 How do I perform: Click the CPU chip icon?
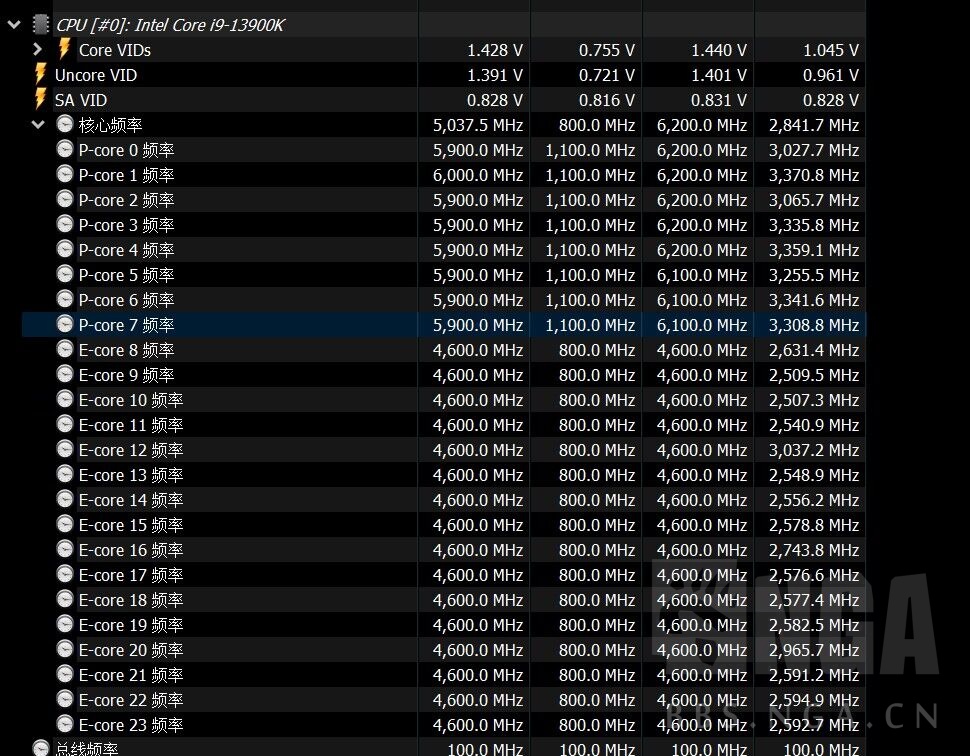40,24
